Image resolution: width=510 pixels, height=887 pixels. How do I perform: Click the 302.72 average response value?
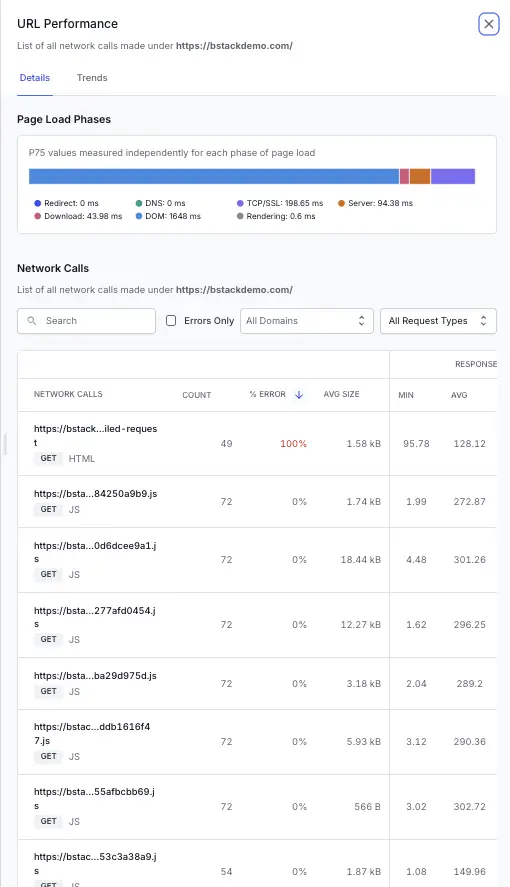point(469,807)
